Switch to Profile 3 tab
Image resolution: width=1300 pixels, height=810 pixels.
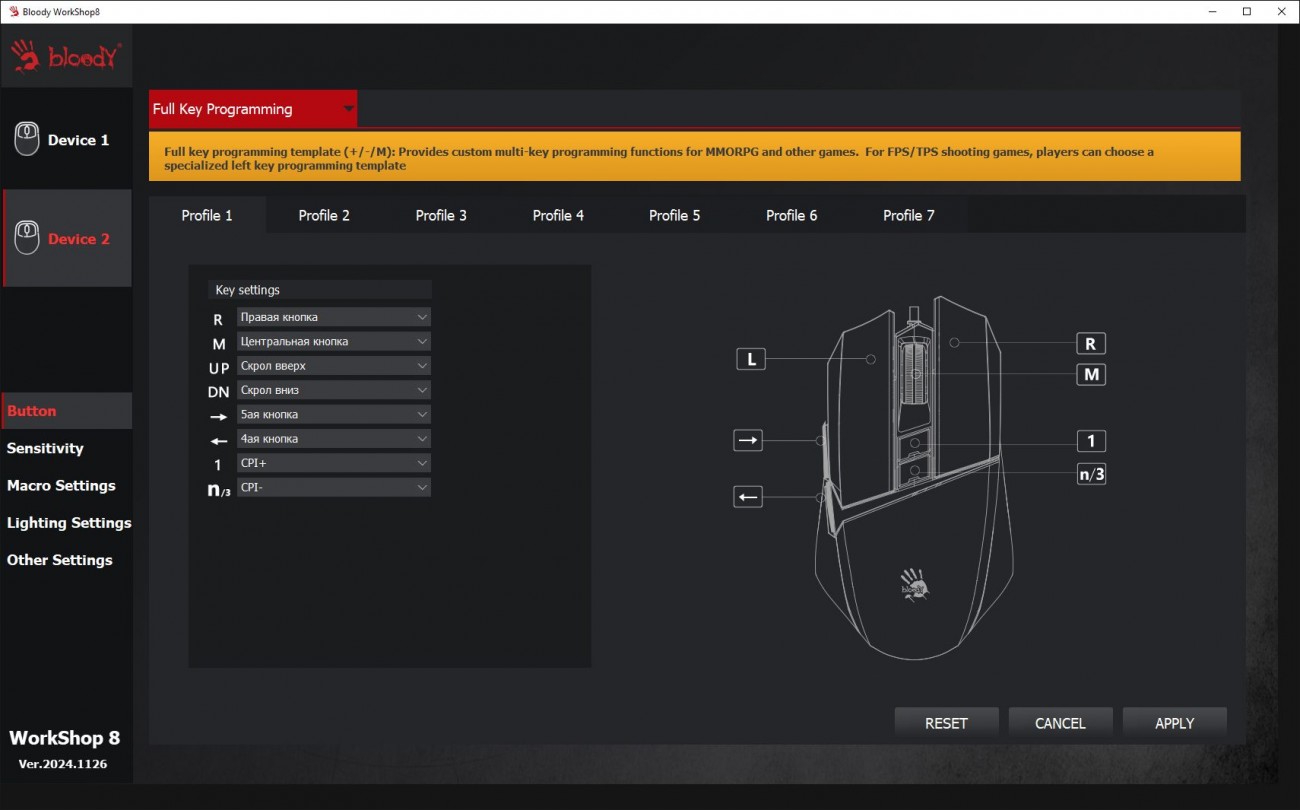pyautogui.click(x=441, y=215)
